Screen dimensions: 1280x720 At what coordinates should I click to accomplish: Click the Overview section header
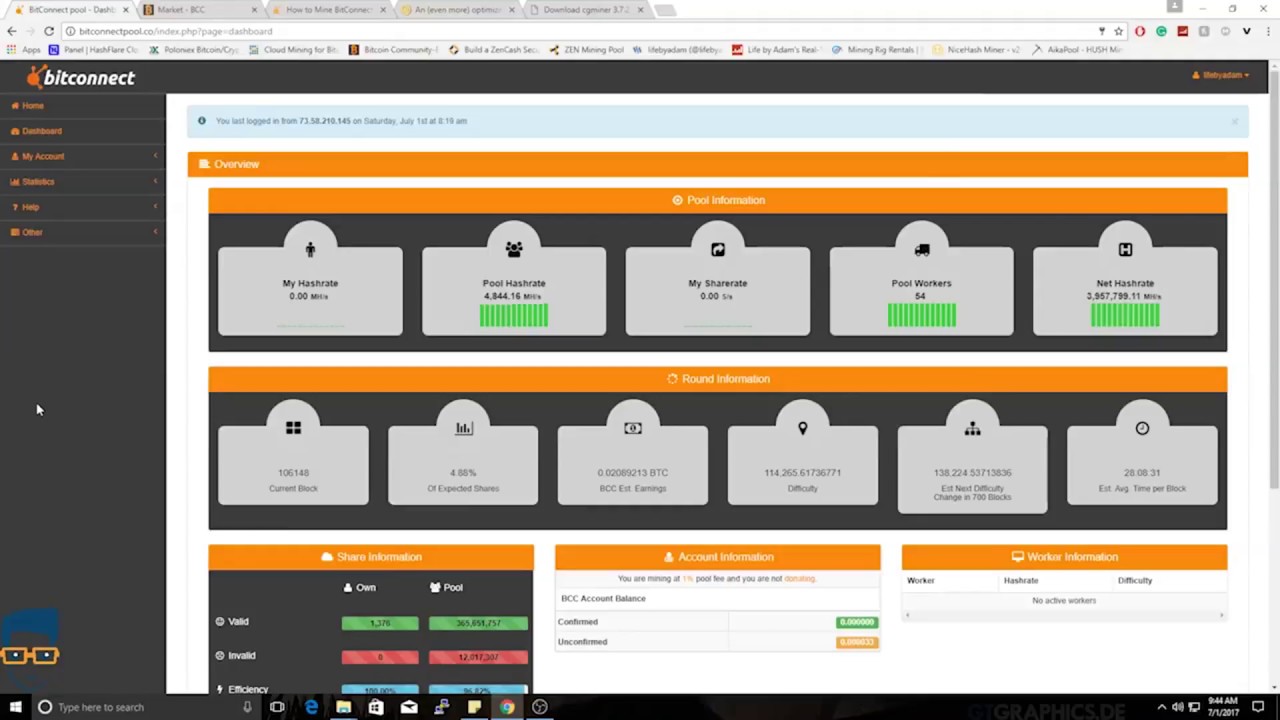coord(717,164)
